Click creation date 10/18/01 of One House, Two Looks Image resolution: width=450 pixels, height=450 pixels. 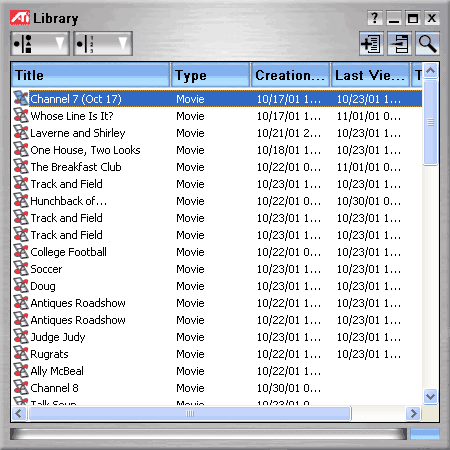coord(289,150)
